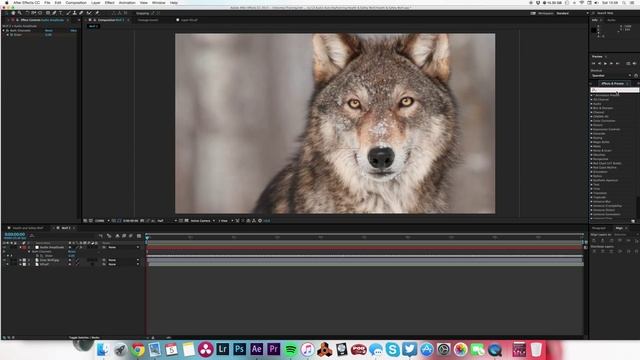
Task: Select the Zoom tool in toolbar
Action: coord(20,13)
